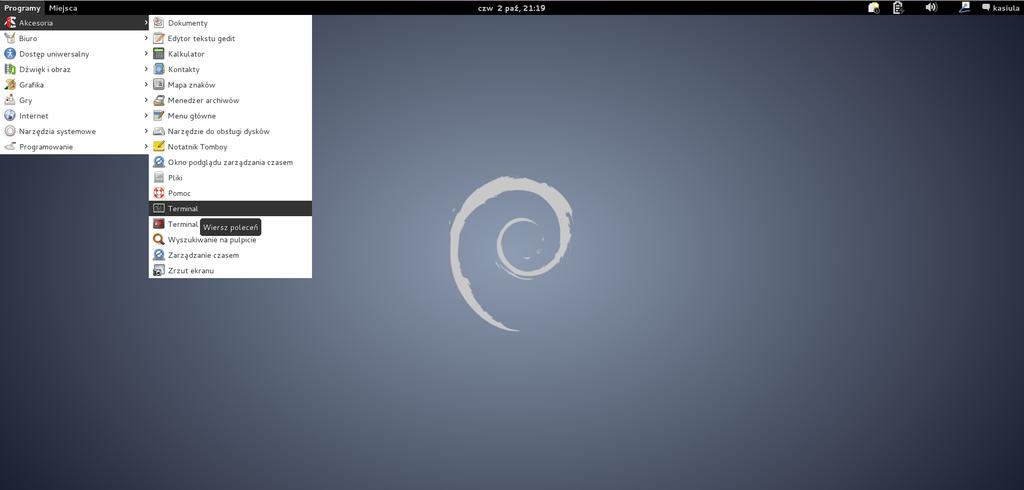1024x490 pixels.
Task: Click the clock showing czw 2 paź, 21:19
Action: click(x=512, y=8)
